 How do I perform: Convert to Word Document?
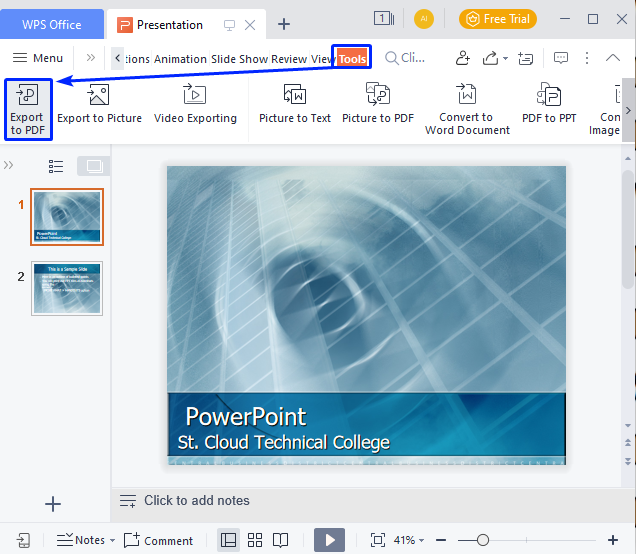[x=467, y=110]
